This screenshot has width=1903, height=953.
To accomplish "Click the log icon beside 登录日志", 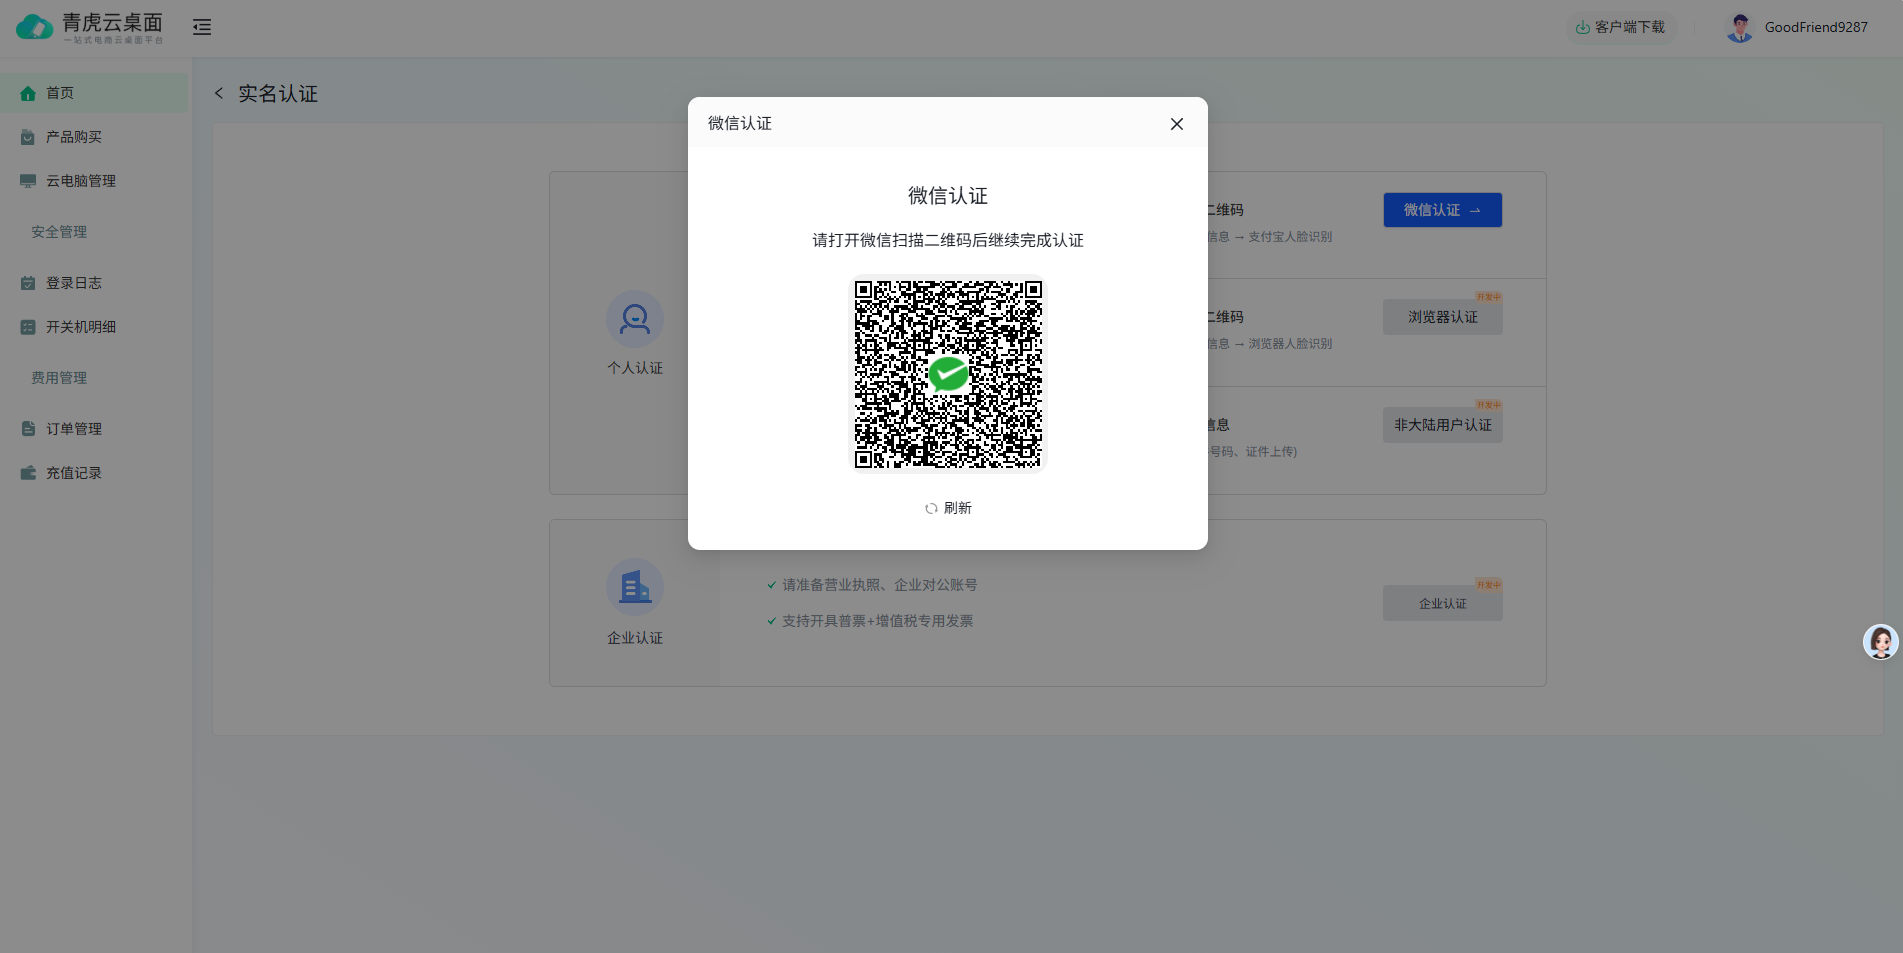I will tap(28, 283).
